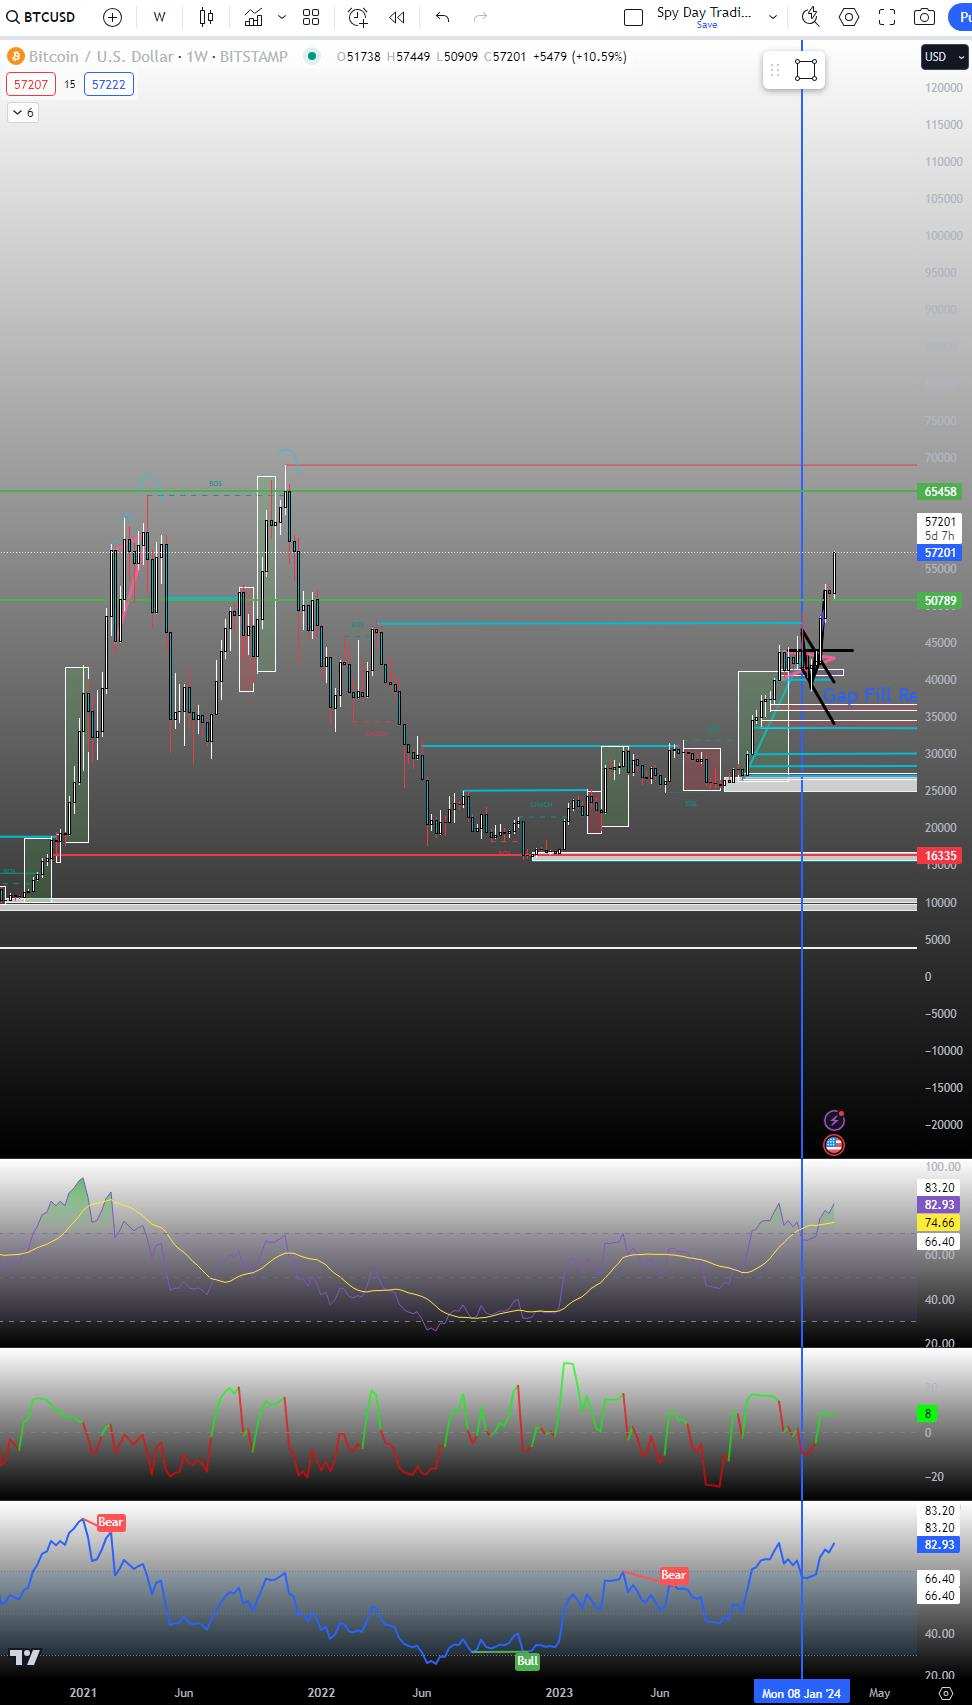The width and height of the screenshot is (972, 1705).
Task: Click the US flag economic event marker
Action: (833, 1145)
